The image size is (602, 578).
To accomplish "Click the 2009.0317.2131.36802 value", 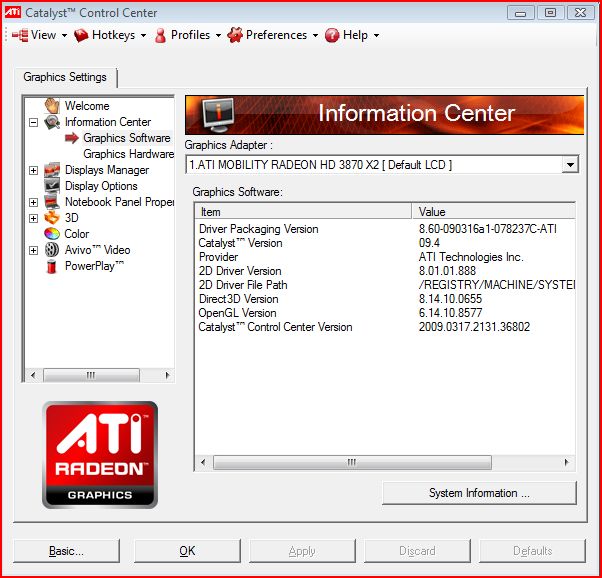I will [474, 327].
